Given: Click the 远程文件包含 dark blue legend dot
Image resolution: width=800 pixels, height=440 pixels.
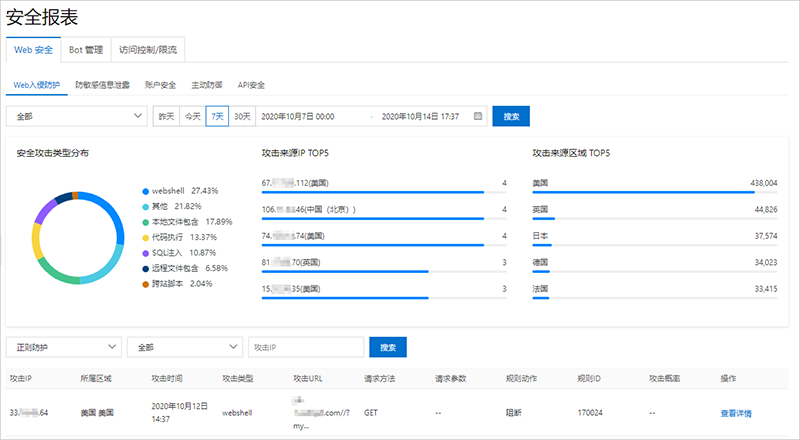Looking at the screenshot, I should tap(145, 268).
